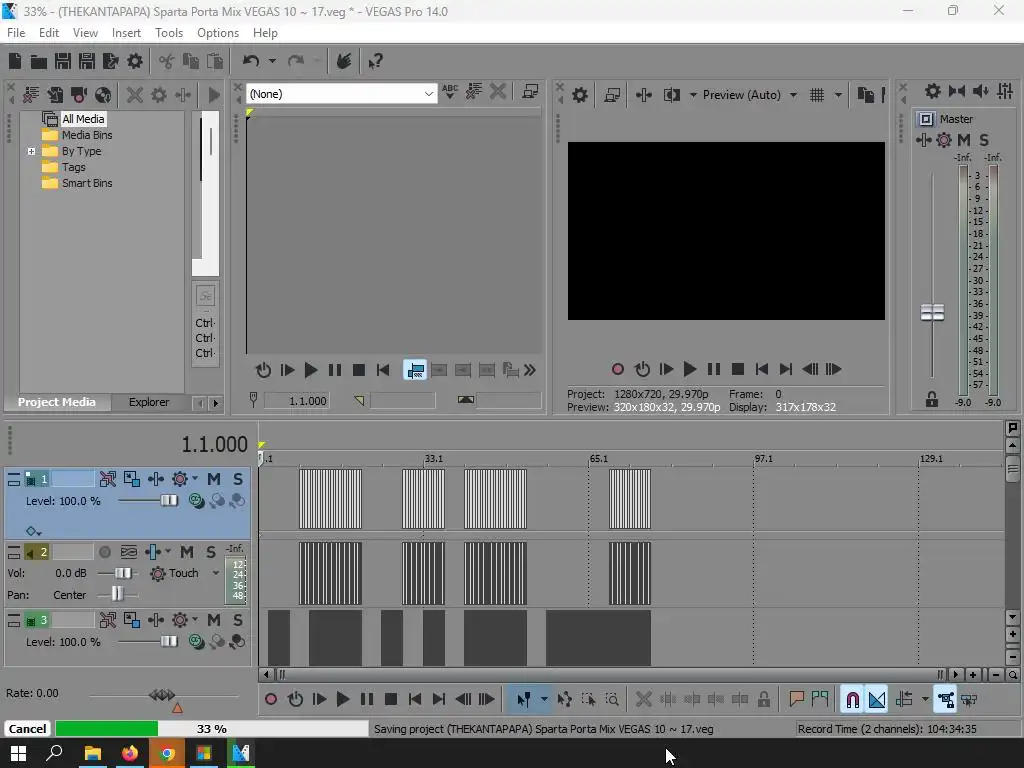Open the Insert menu

tap(126, 33)
